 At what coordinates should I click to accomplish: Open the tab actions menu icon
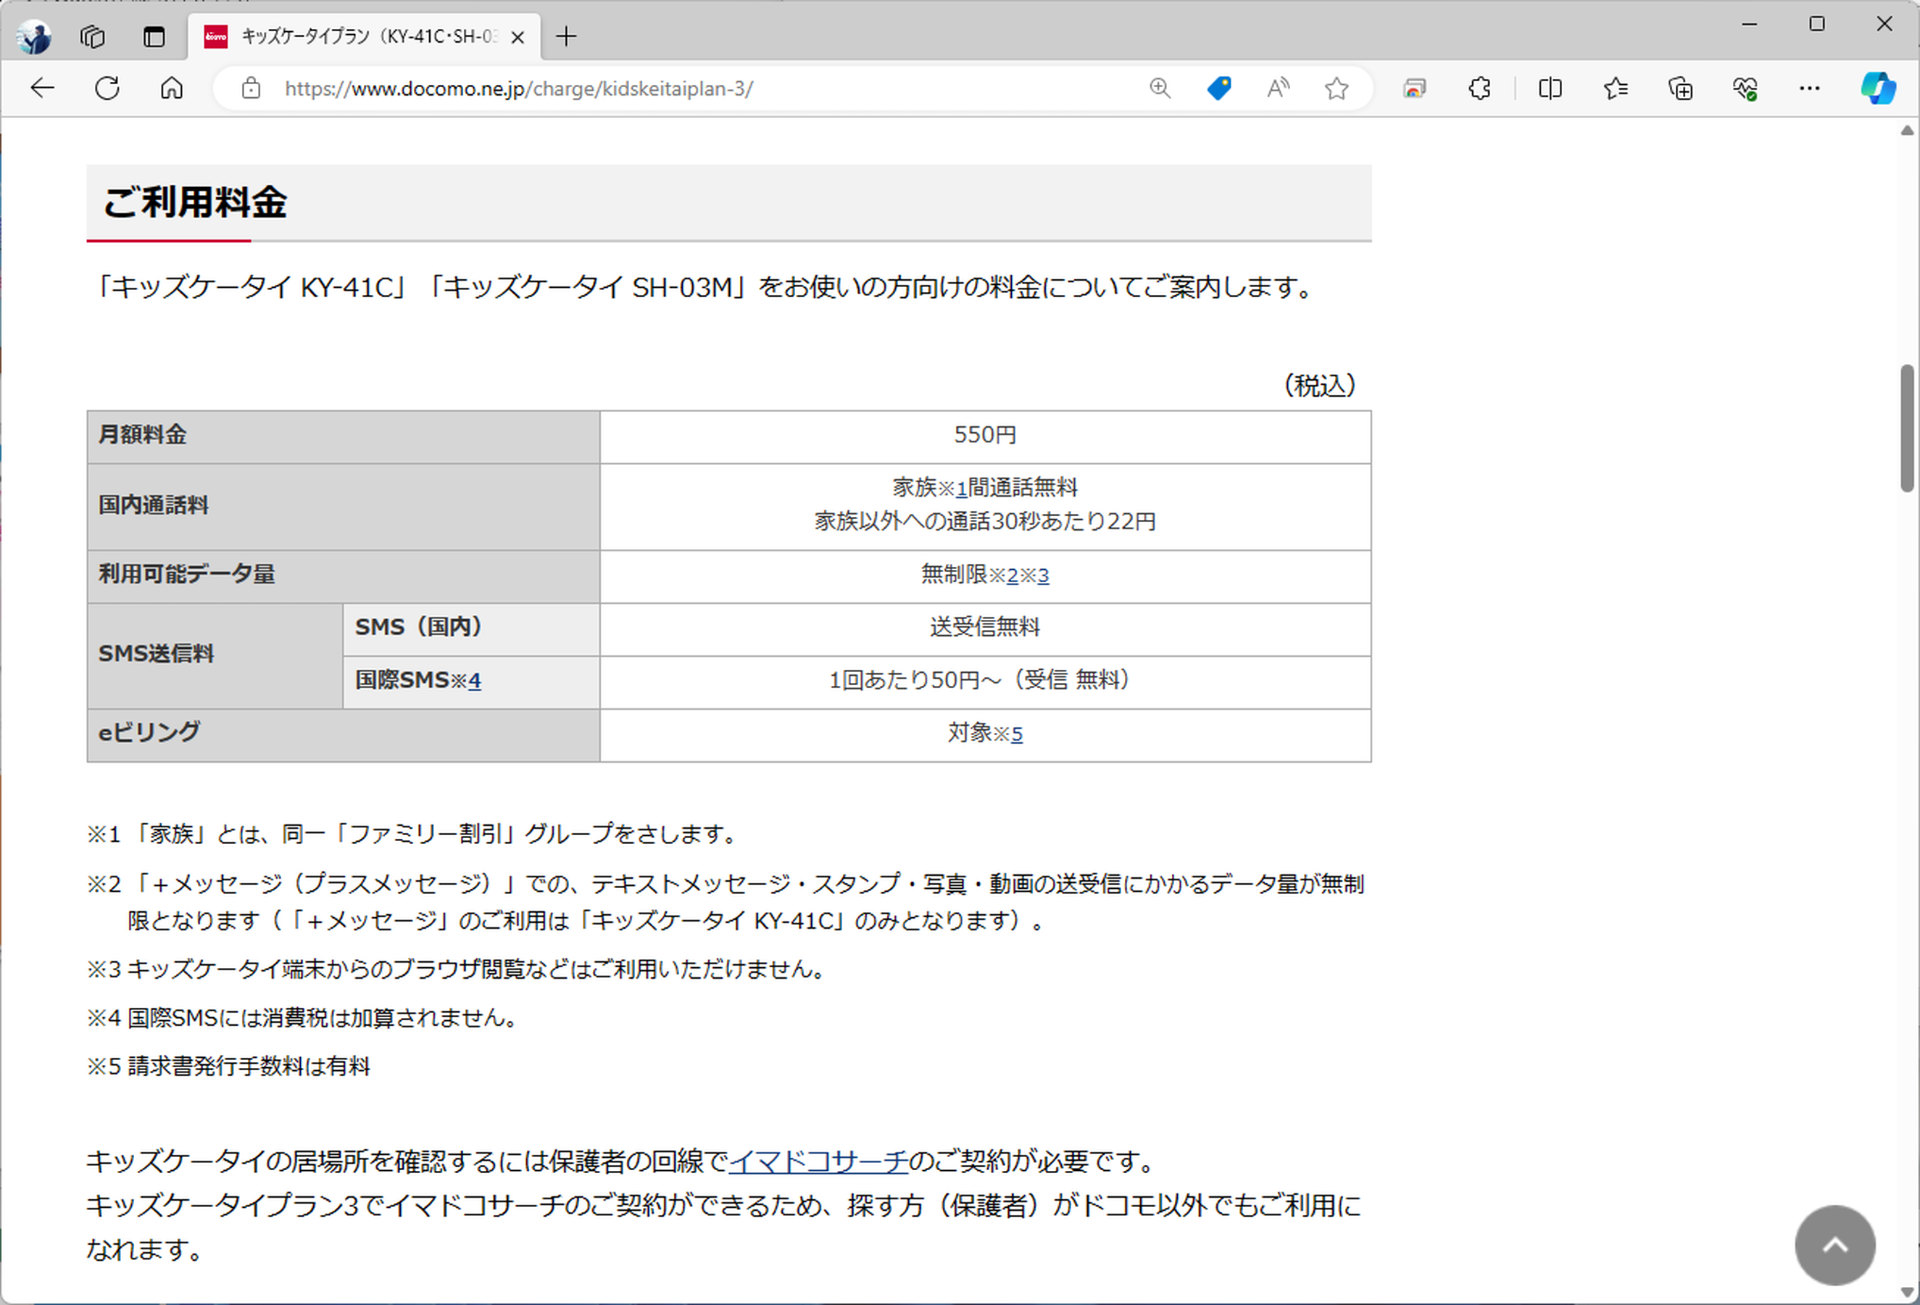coord(154,36)
